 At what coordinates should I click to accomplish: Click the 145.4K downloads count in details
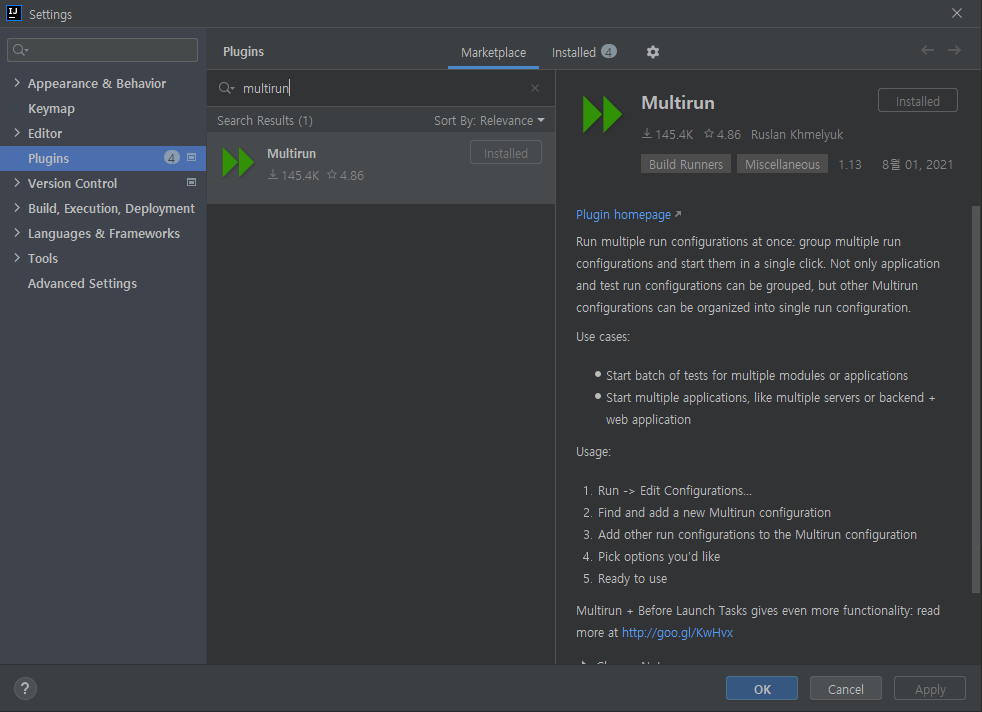tap(668, 135)
